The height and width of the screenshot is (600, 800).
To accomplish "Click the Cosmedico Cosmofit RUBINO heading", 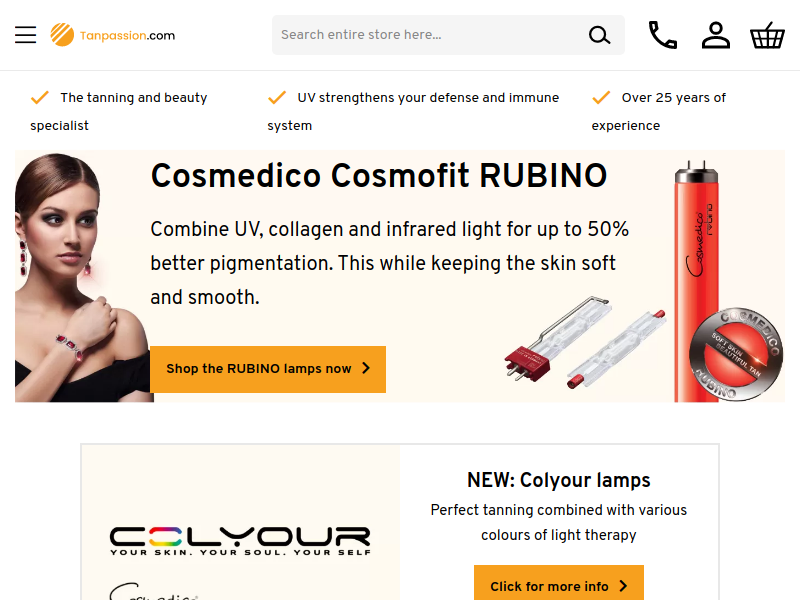I will [379, 176].
